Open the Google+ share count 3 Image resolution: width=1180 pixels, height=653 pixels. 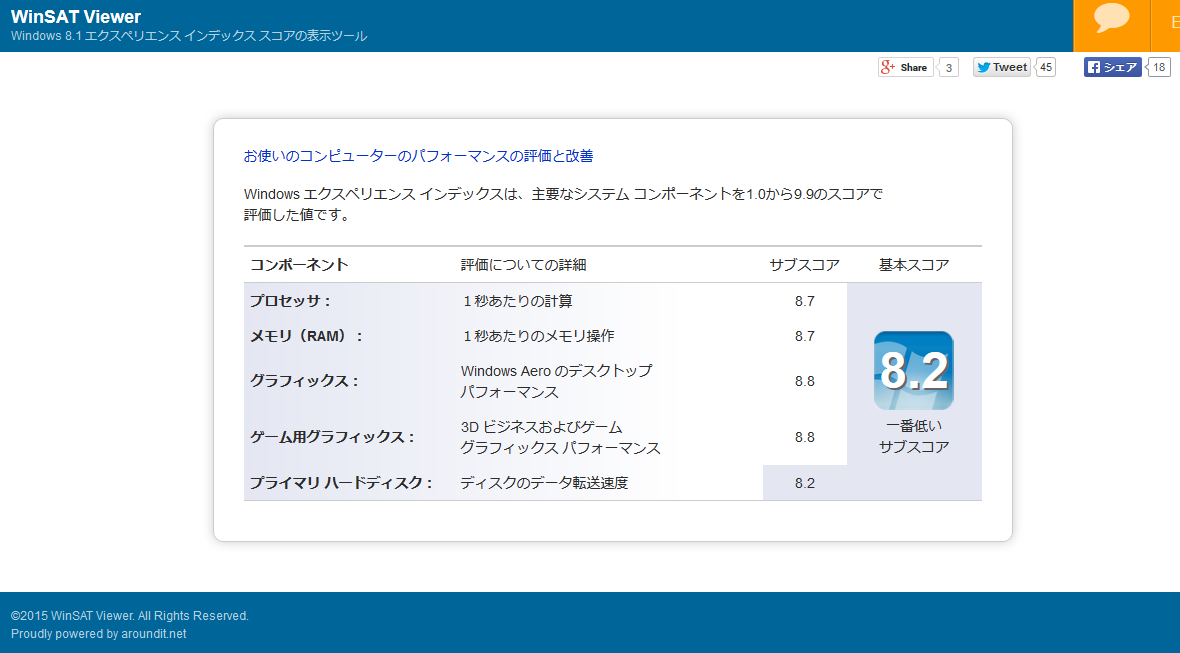point(948,68)
